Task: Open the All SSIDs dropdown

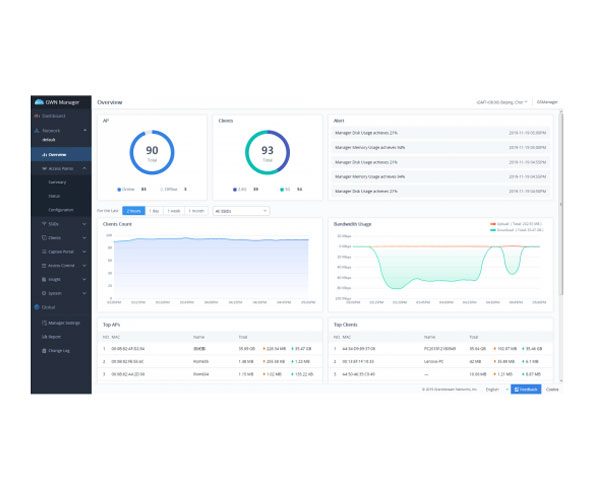Action: 240,211
